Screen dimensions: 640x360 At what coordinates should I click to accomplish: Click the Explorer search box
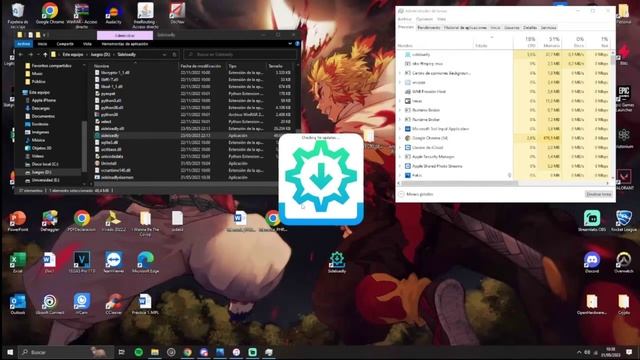click(x=240, y=54)
